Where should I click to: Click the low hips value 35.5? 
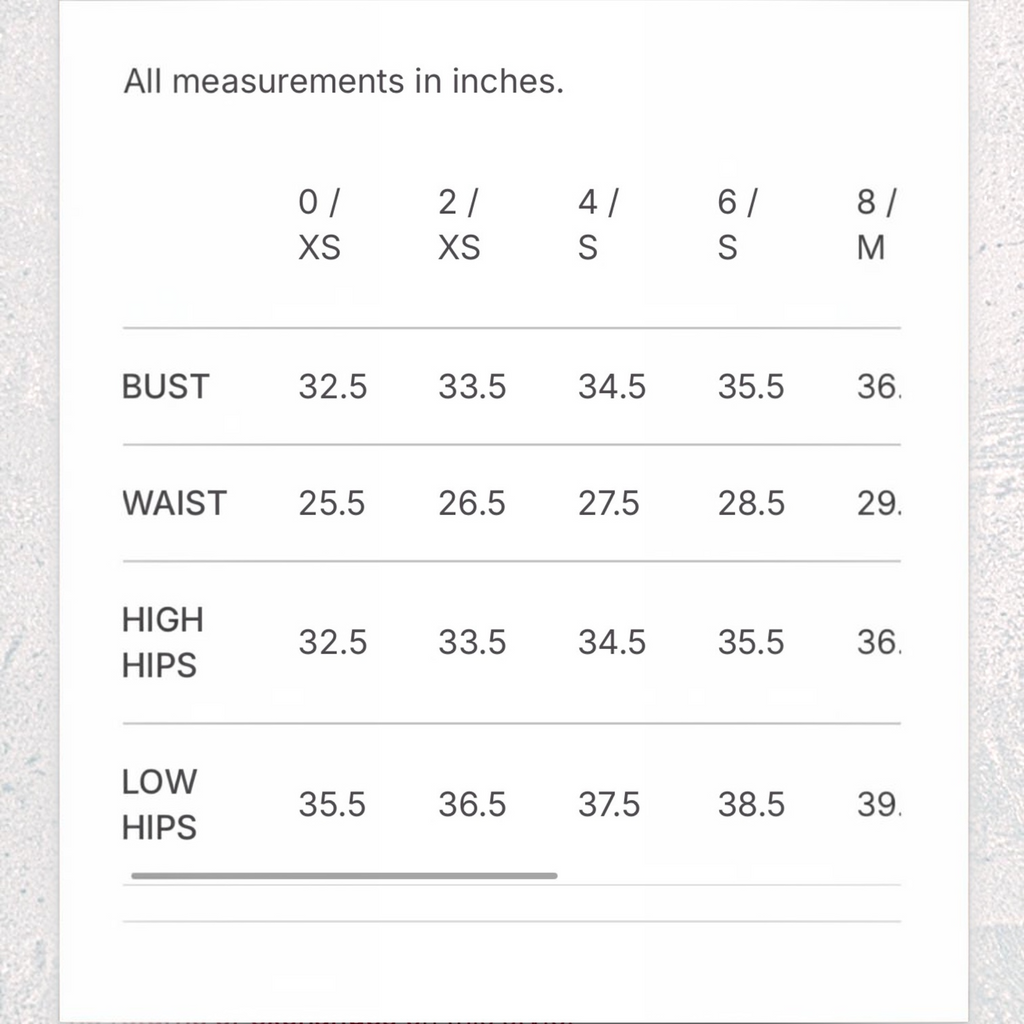332,805
